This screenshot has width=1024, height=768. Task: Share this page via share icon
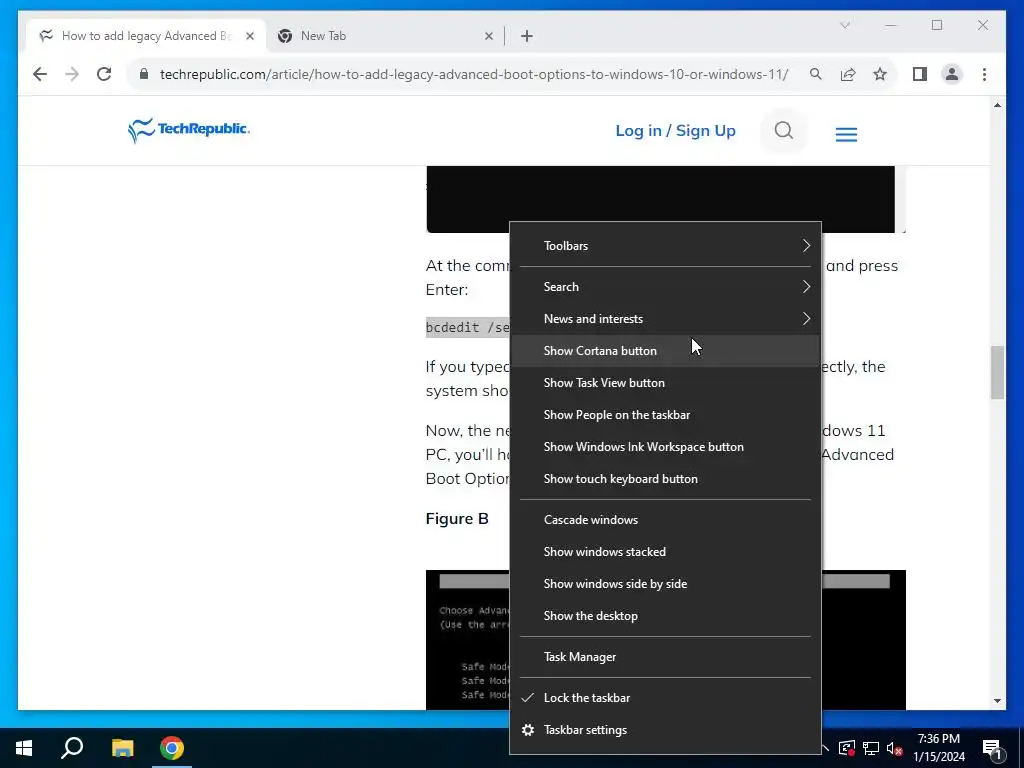click(x=848, y=74)
